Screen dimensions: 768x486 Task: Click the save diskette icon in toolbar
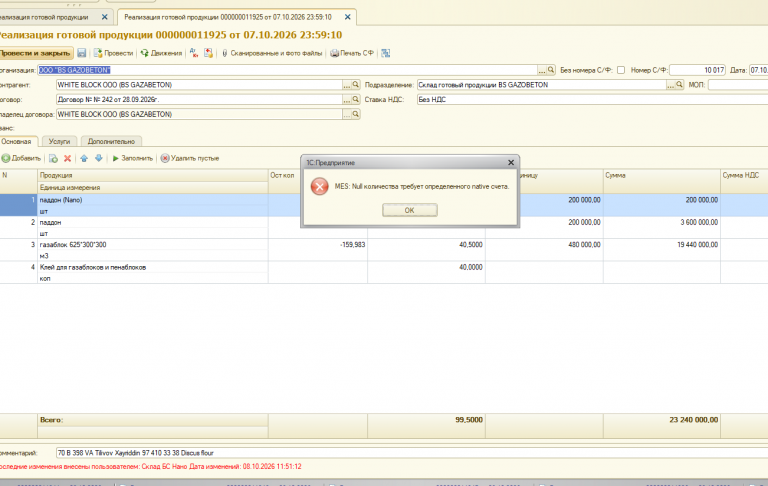tap(82, 53)
